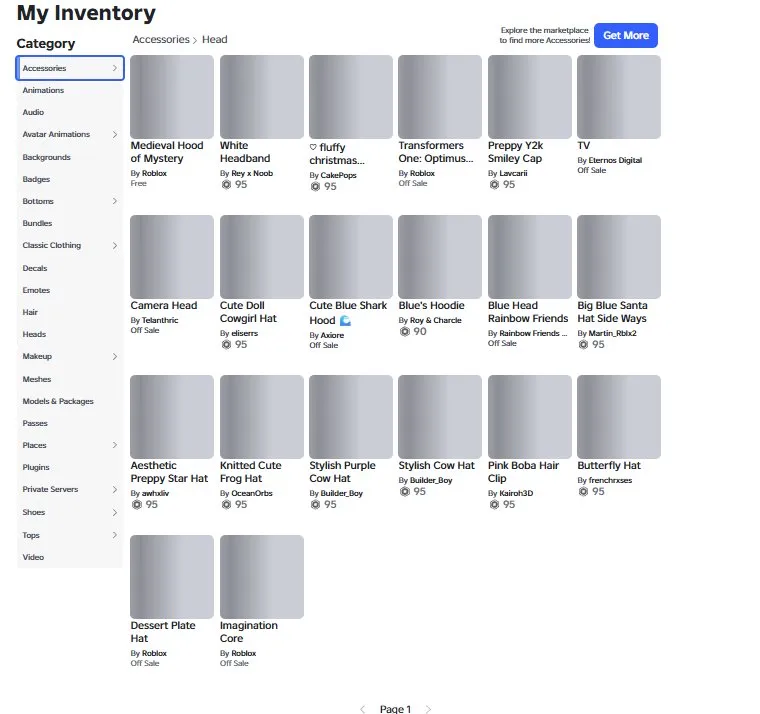Open creator link Kairoh3D
Screen dimensions: 760x714
pyautogui.click(x=516, y=493)
